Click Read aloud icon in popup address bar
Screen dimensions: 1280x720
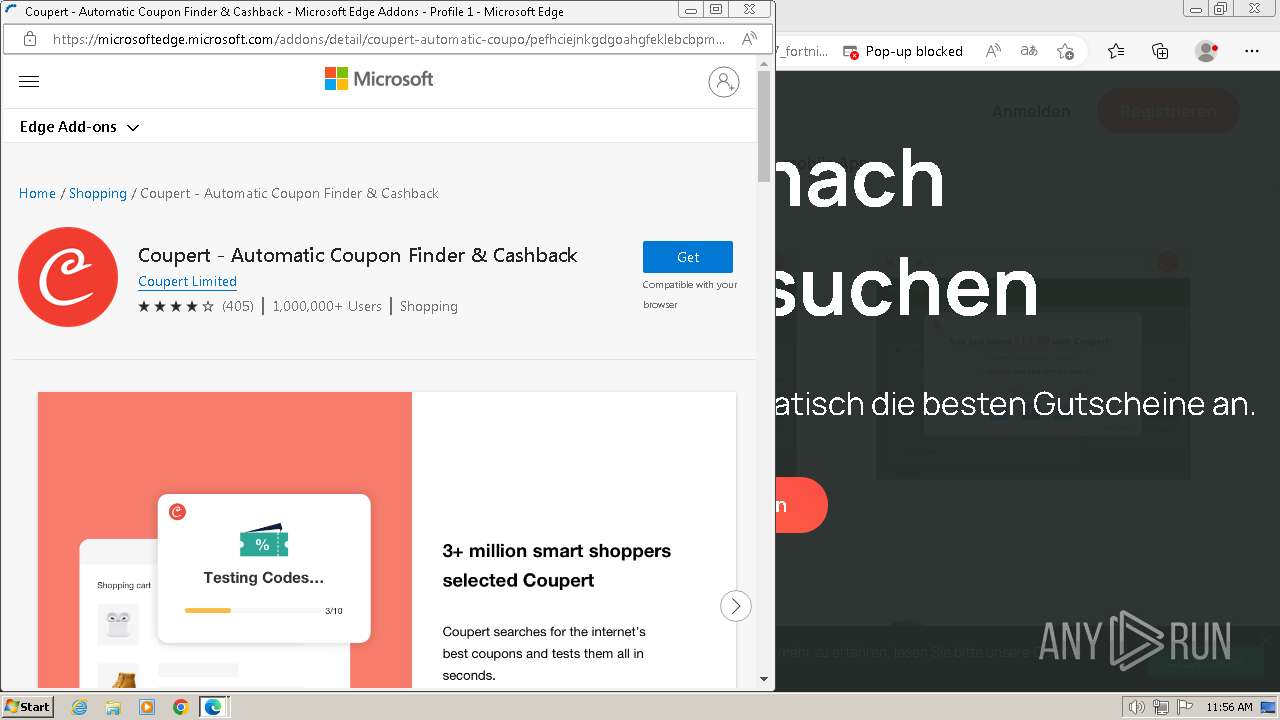[749, 39]
